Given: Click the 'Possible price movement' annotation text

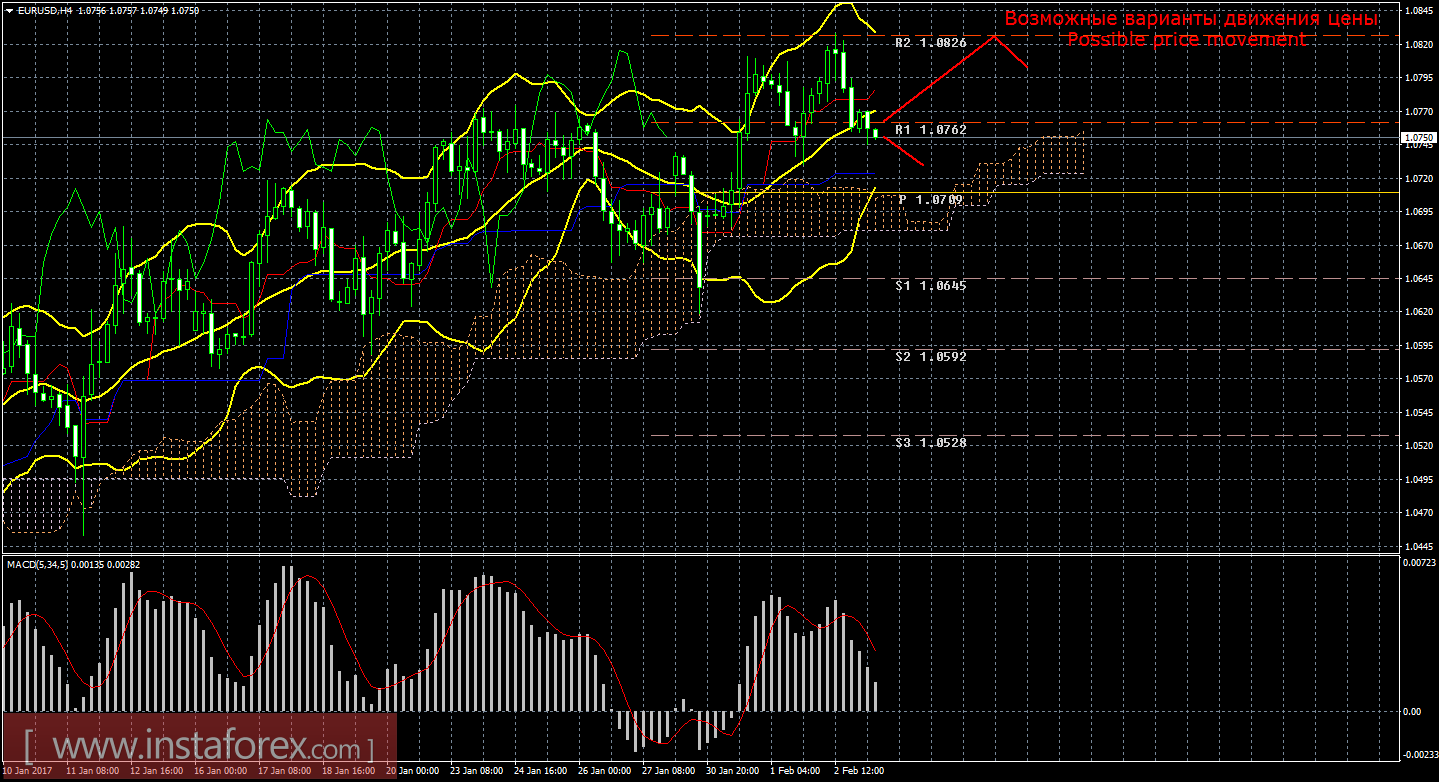Looking at the screenshot, I should point(1186,39).
